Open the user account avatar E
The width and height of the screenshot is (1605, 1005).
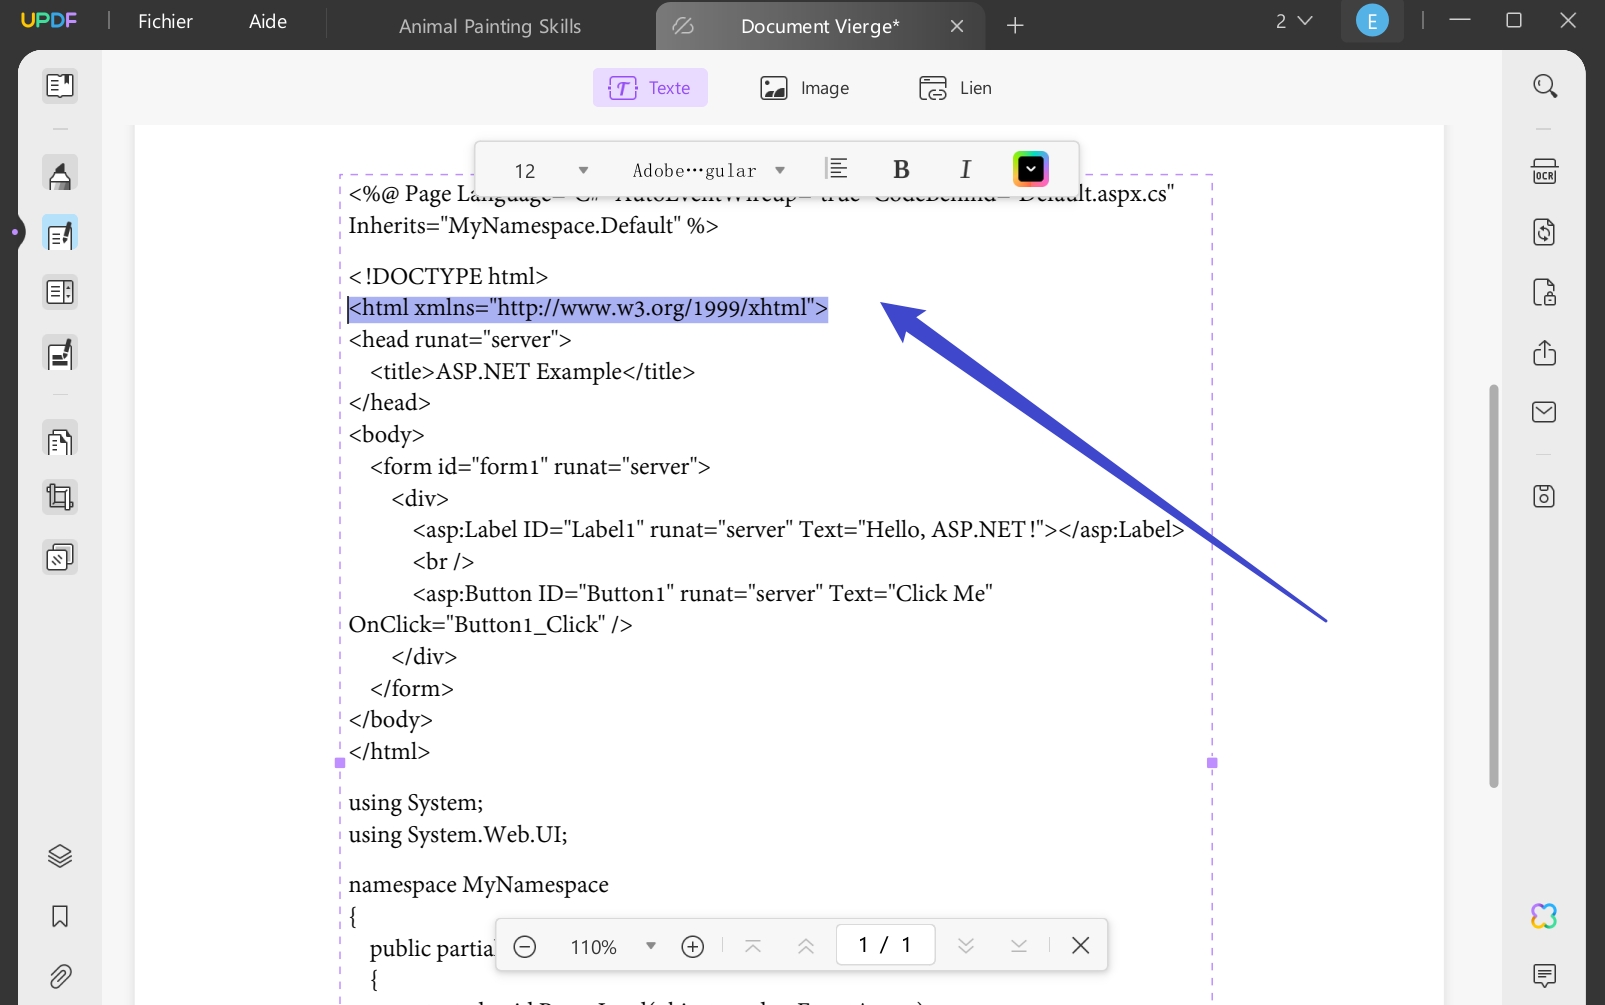[1372, 21]
